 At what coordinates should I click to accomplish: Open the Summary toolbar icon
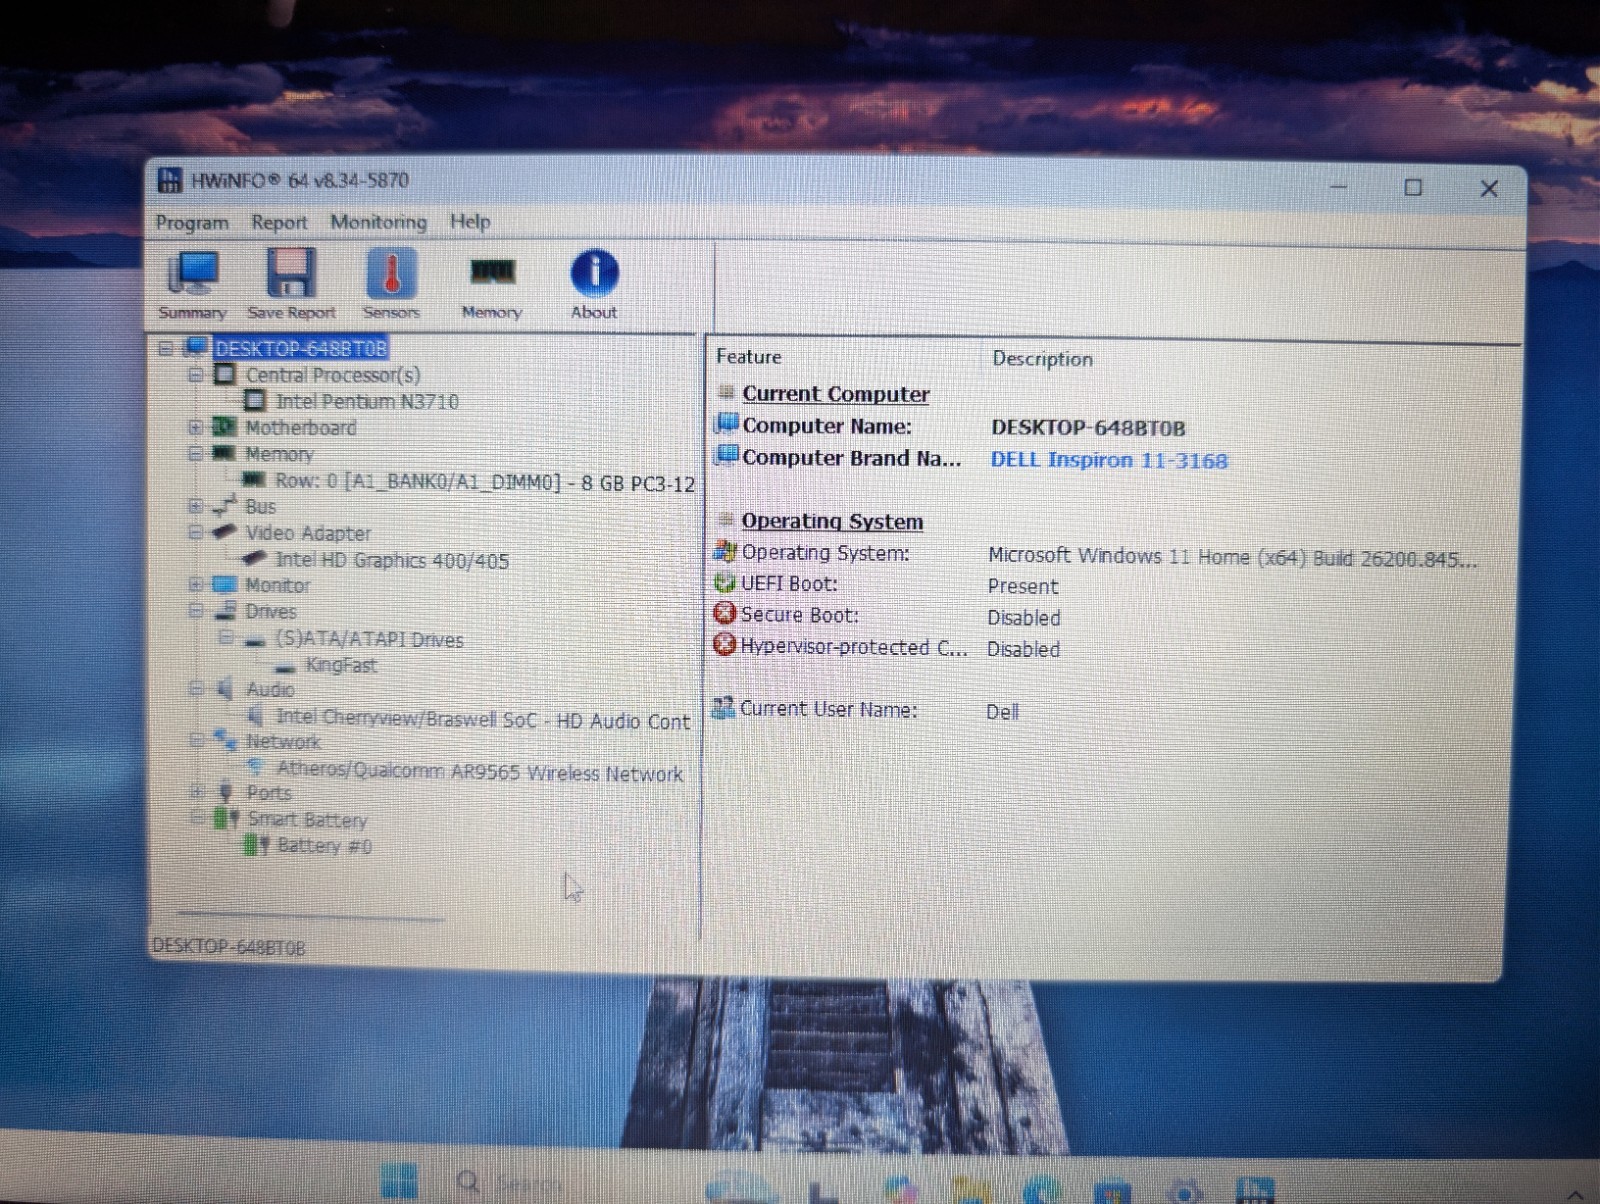(x=192, y=284)
